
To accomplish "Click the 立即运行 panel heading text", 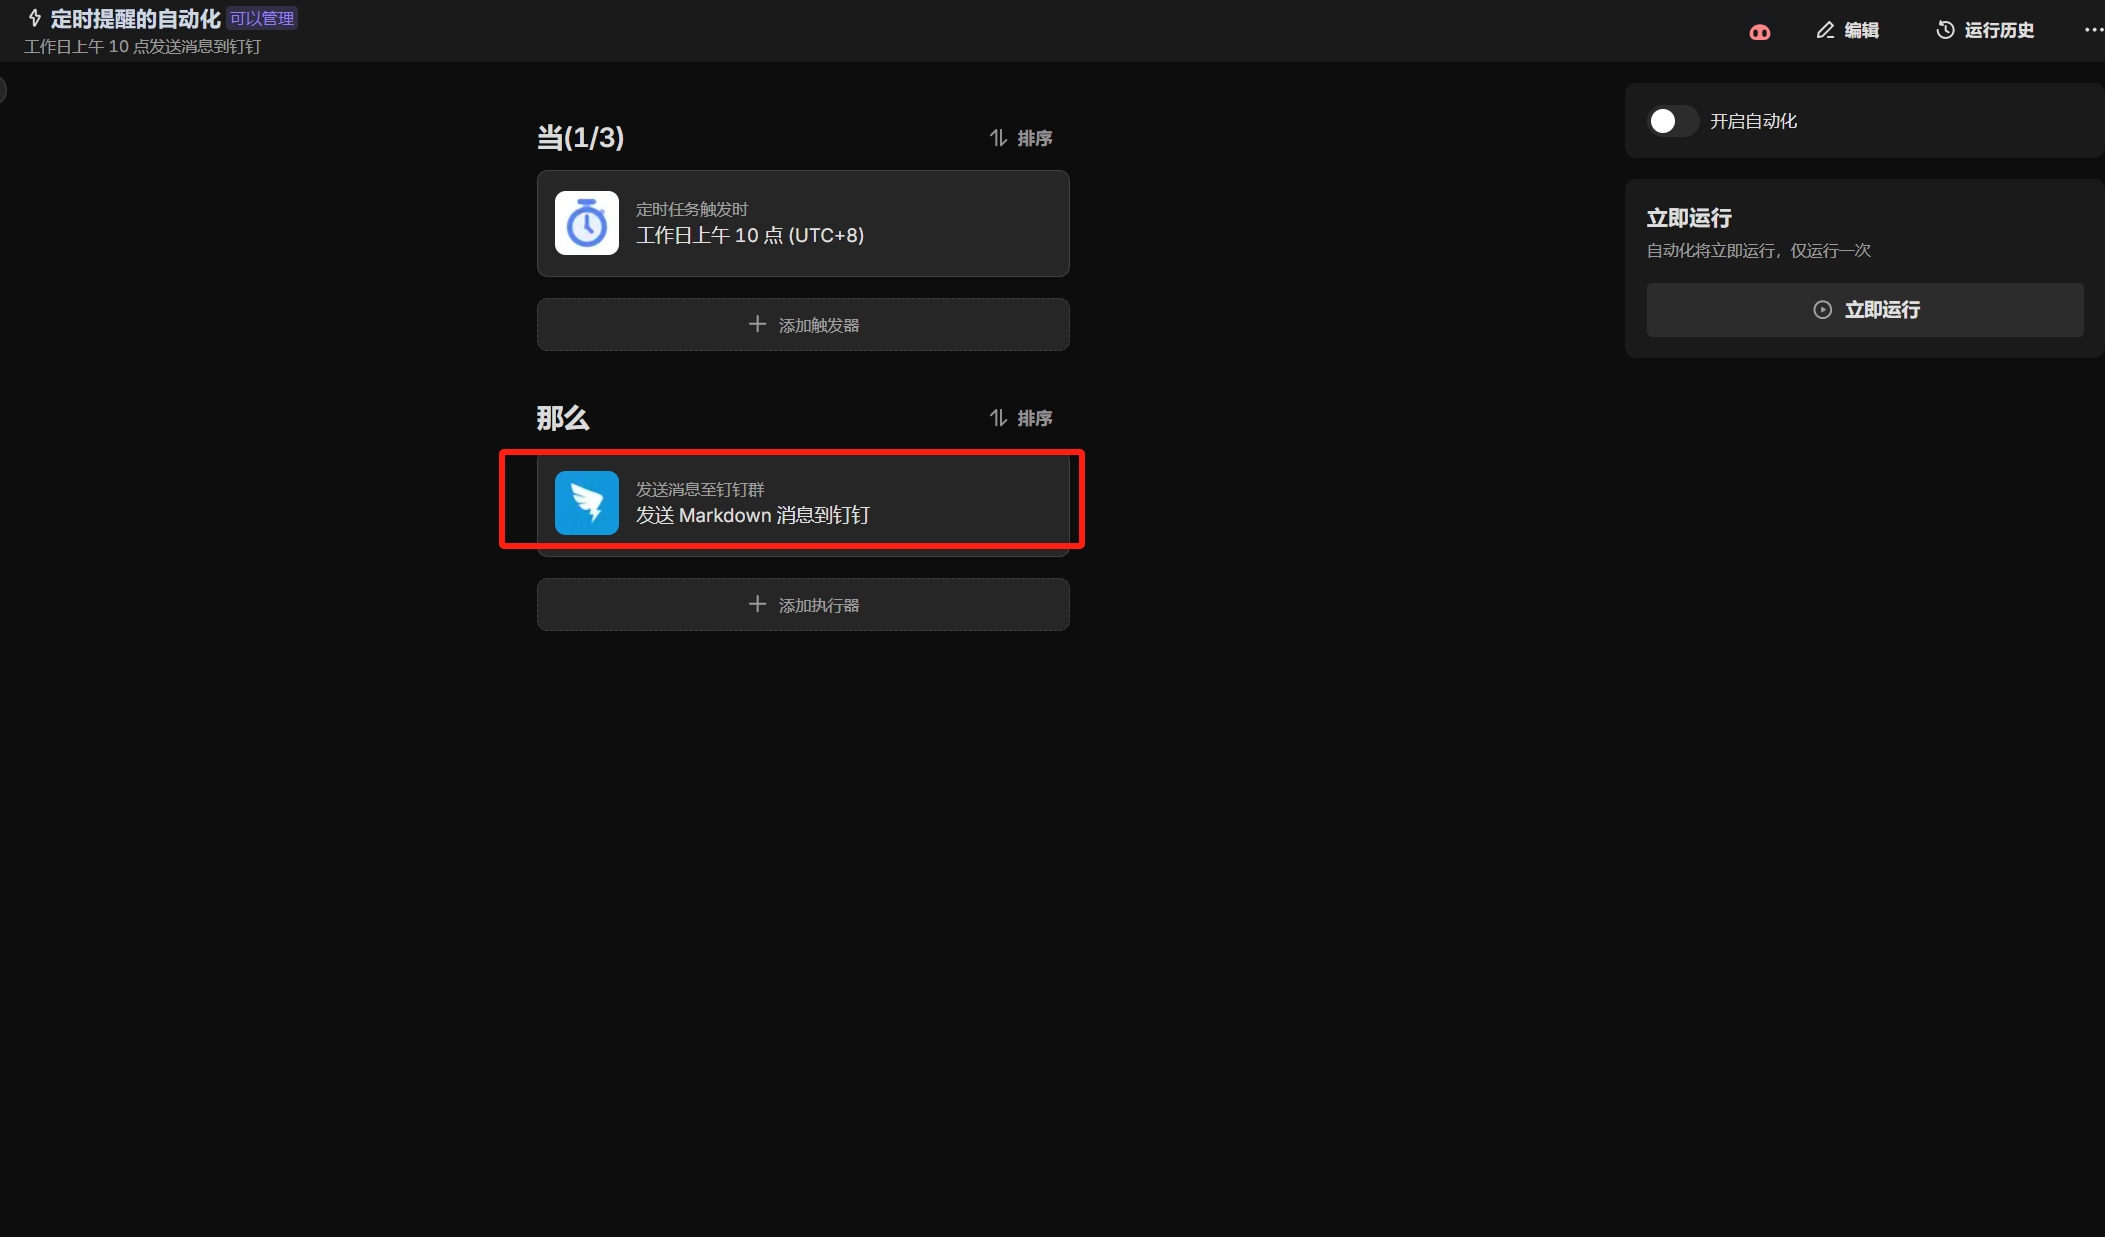I will (x=1689, y=218).
